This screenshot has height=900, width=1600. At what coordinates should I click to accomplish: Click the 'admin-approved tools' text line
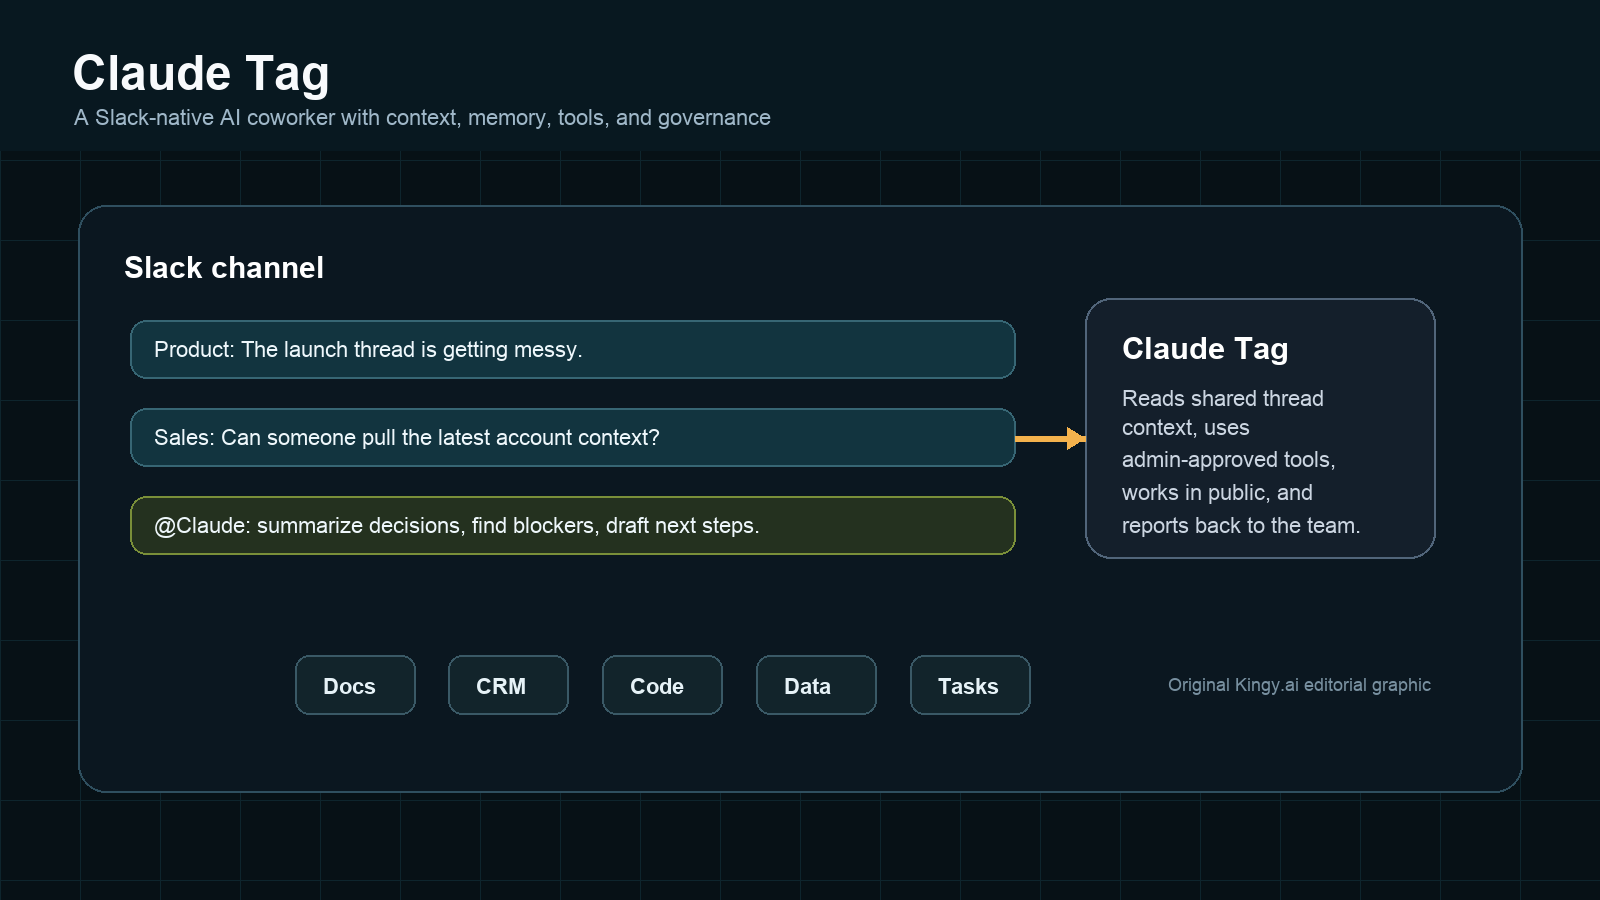(1228, 460)
